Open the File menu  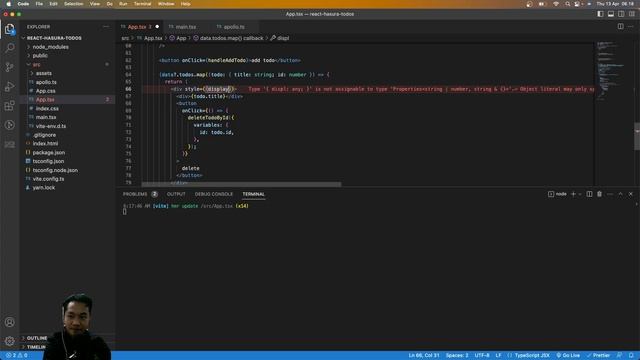click(x=39, y=4)
